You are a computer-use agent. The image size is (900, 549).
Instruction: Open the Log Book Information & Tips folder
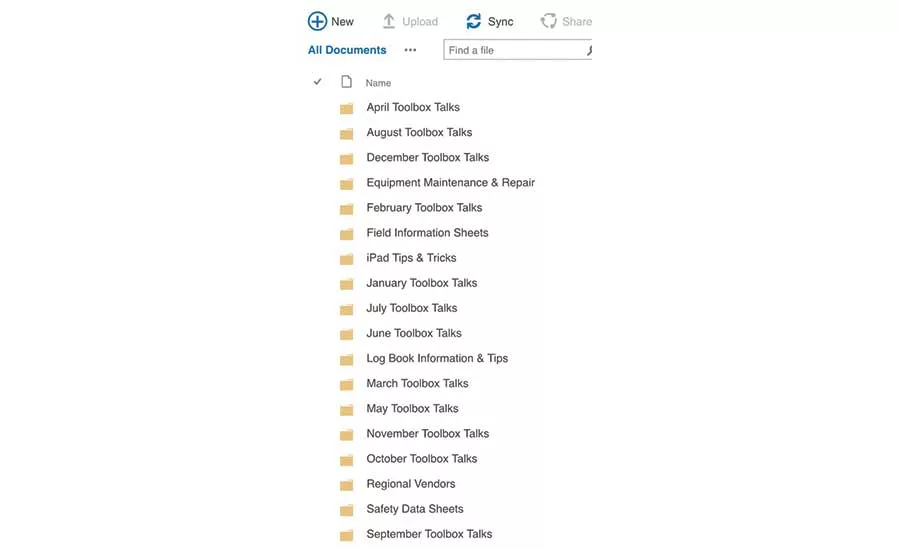437,358
